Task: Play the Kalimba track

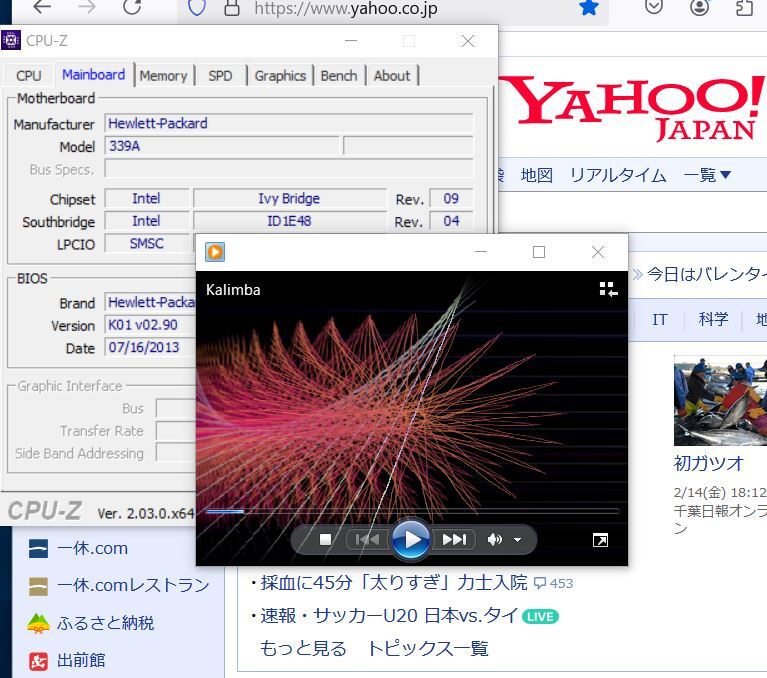Action: (x=411, y=539)
